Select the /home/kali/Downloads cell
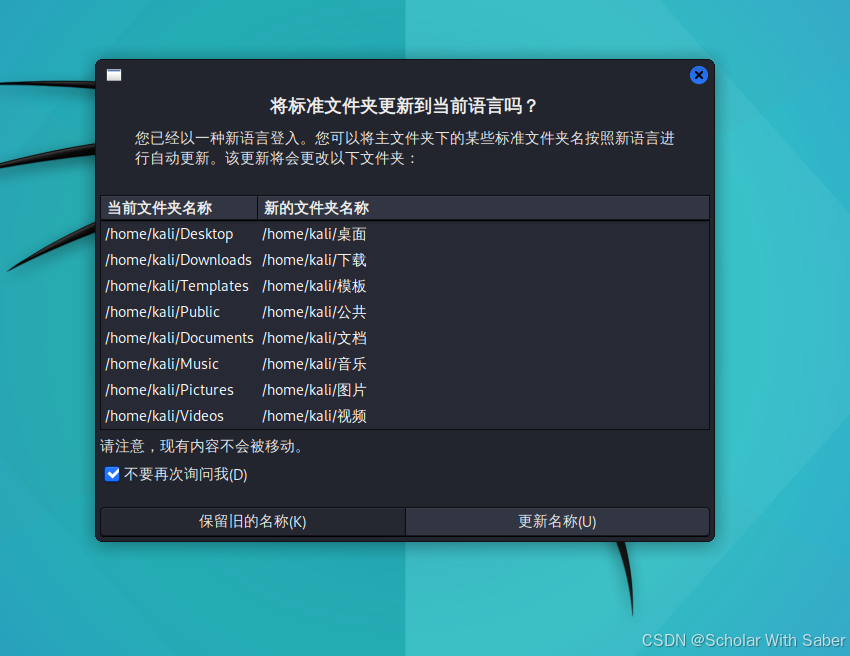 [178, 260]
